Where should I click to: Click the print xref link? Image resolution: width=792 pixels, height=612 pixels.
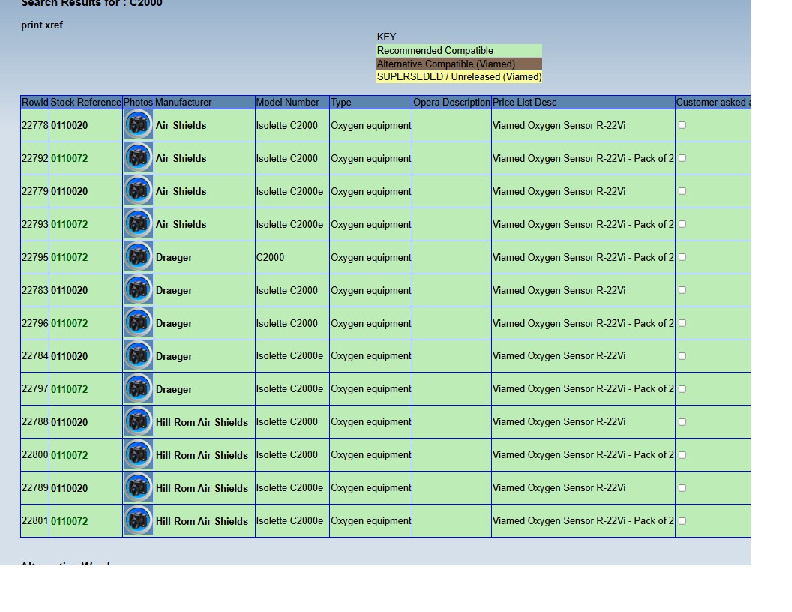pos(42,25)
